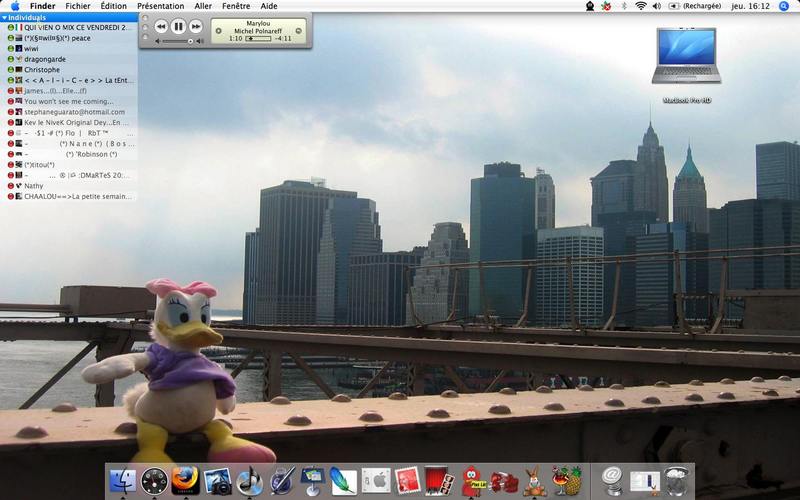800x500 pixels.
Task: Open the Apple menu
Action: [x=14, y=6]
